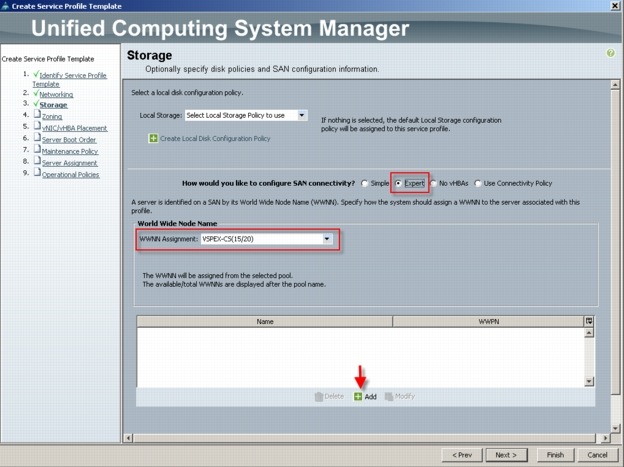Click the page icon beside Maintenance Policy
624x467 pixels.
(37, 149)
